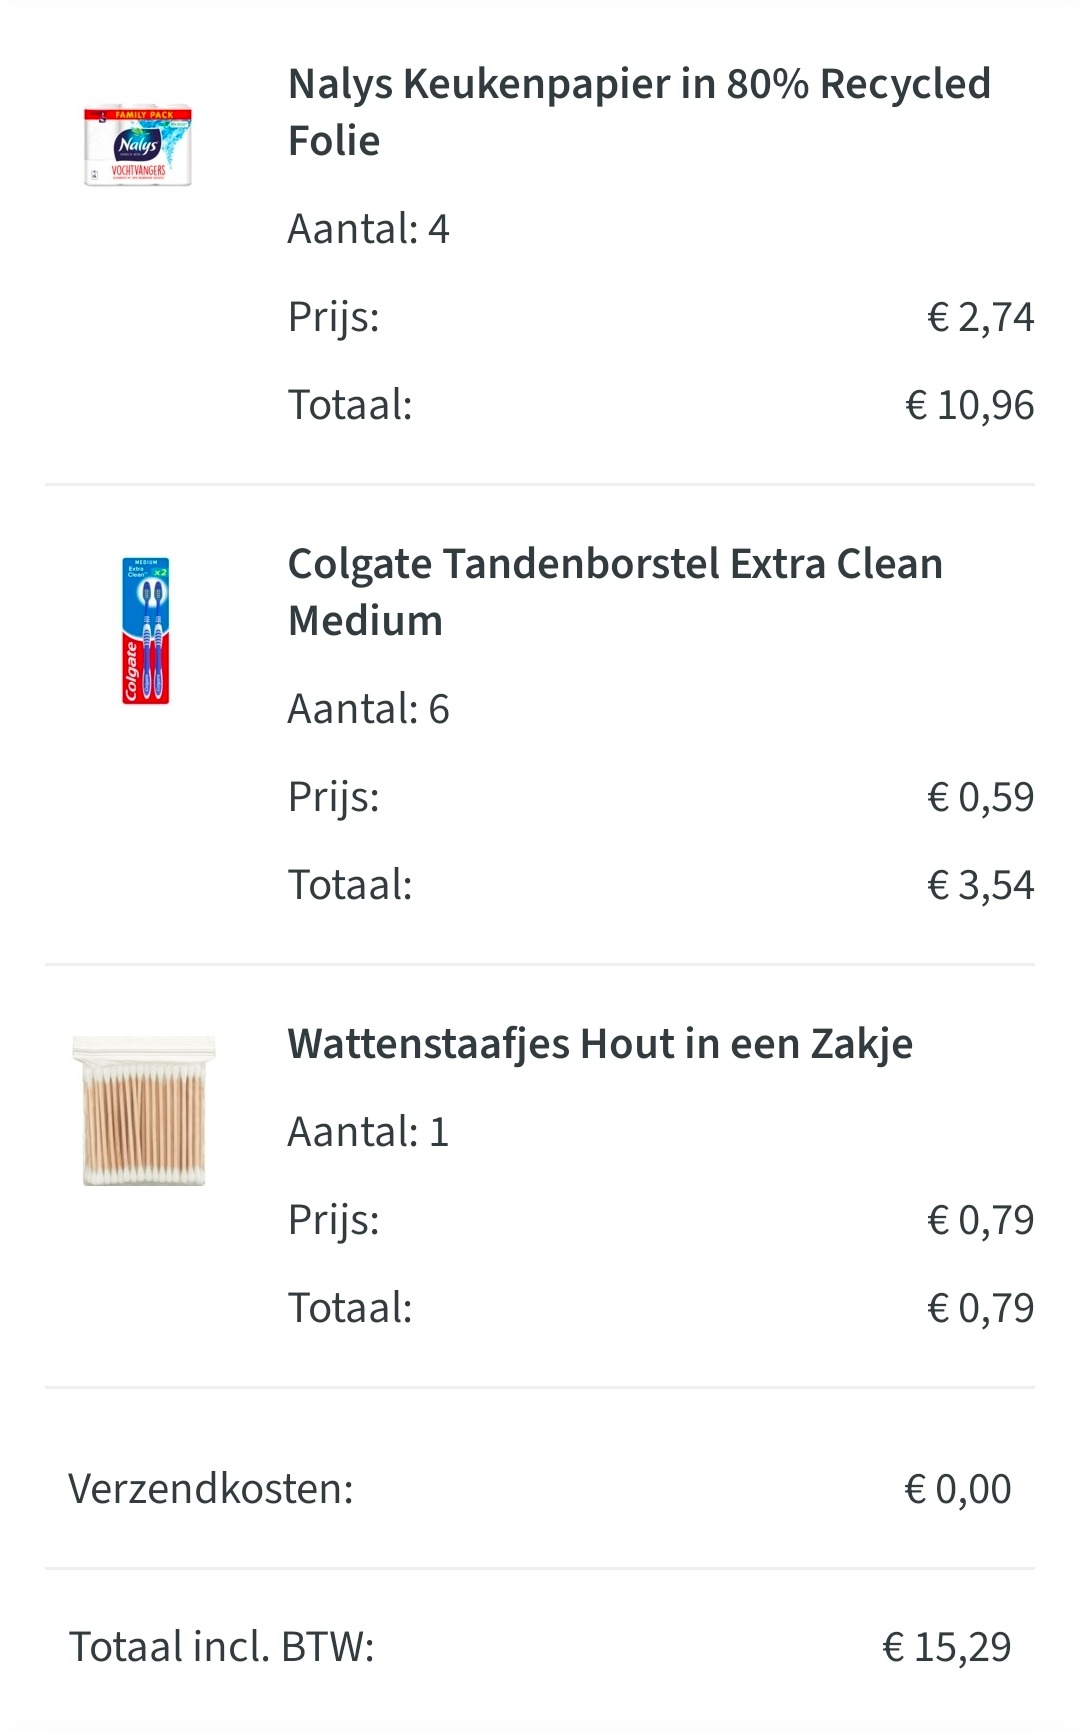Open Nalys Keukenpapier in 80% Recycled Folie
1080x1732 pixels.
pyautogui.click(x=638, y=112)
